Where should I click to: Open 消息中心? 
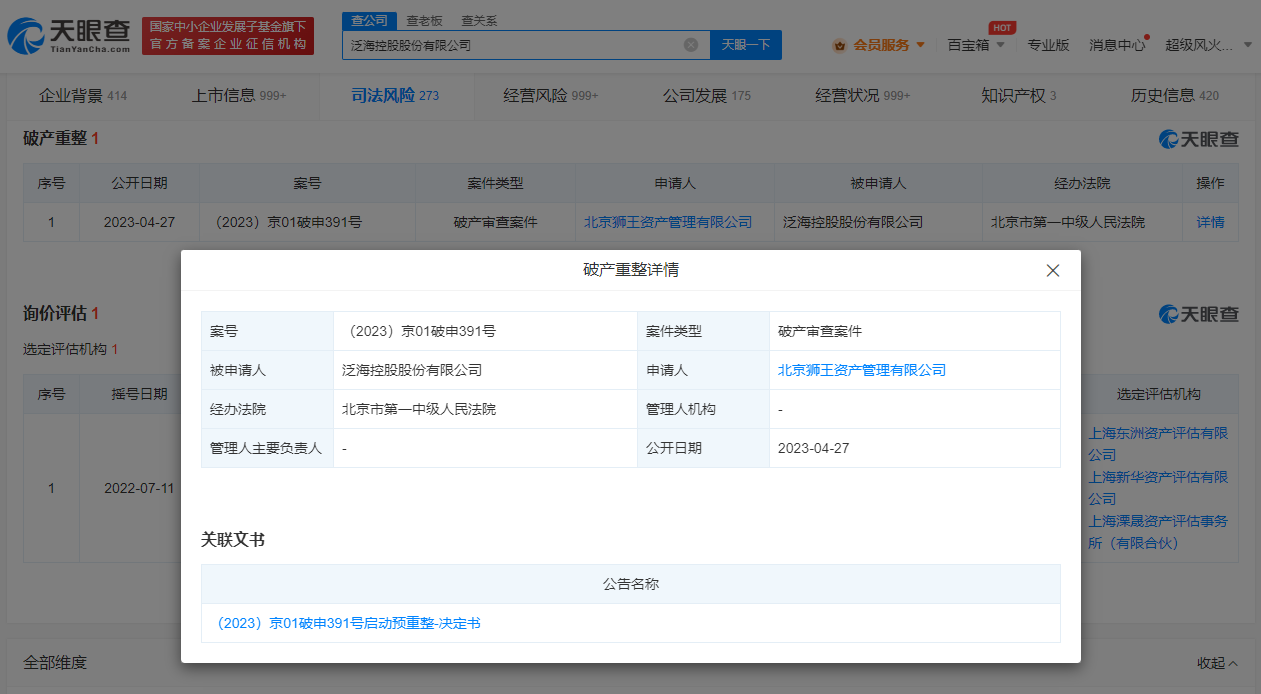pyautogui.click(x=1117, y=45)
